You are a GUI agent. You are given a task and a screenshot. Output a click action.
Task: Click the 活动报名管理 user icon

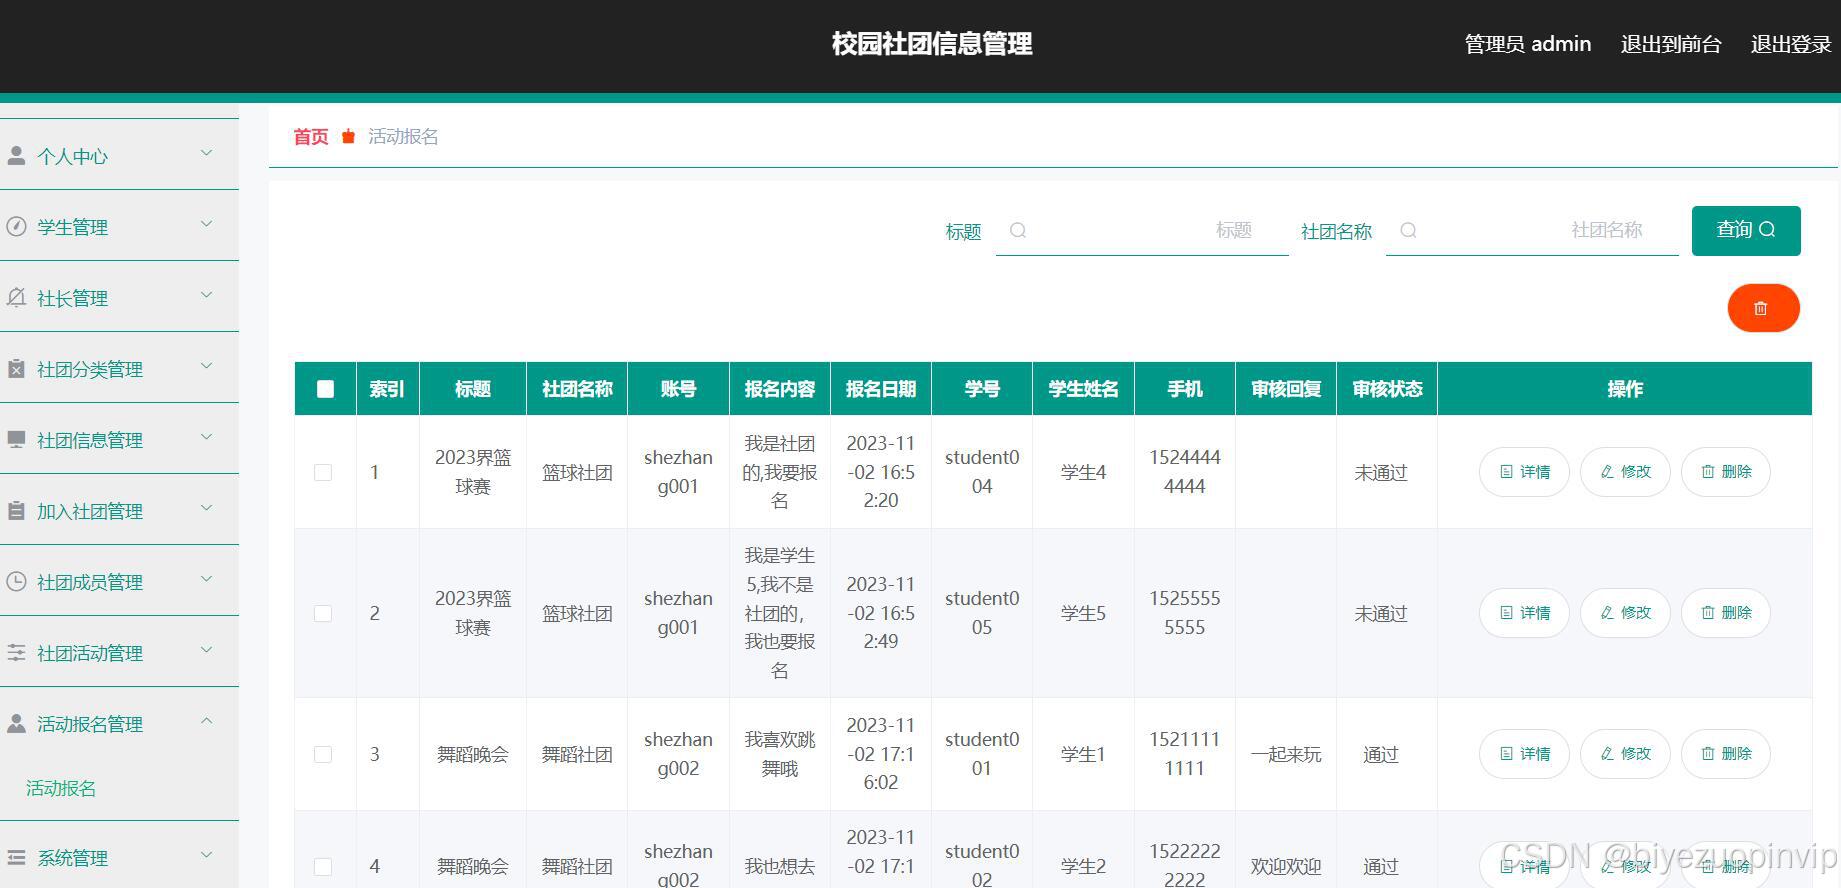[x=16, y=723]
